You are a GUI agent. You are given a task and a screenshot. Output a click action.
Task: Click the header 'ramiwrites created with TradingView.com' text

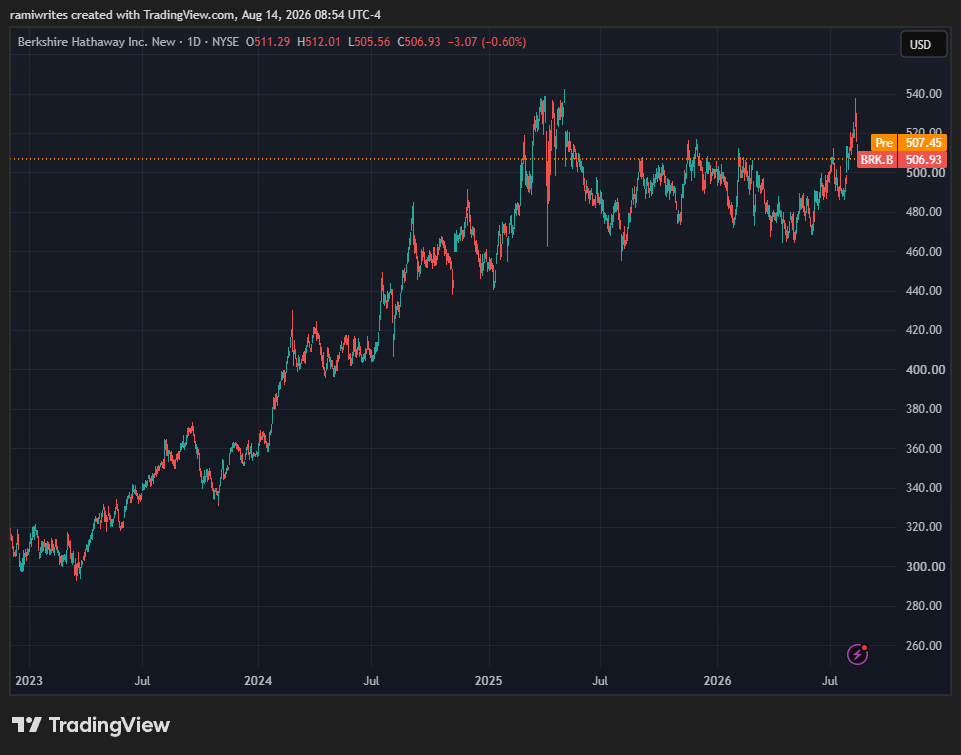point(123,15)
